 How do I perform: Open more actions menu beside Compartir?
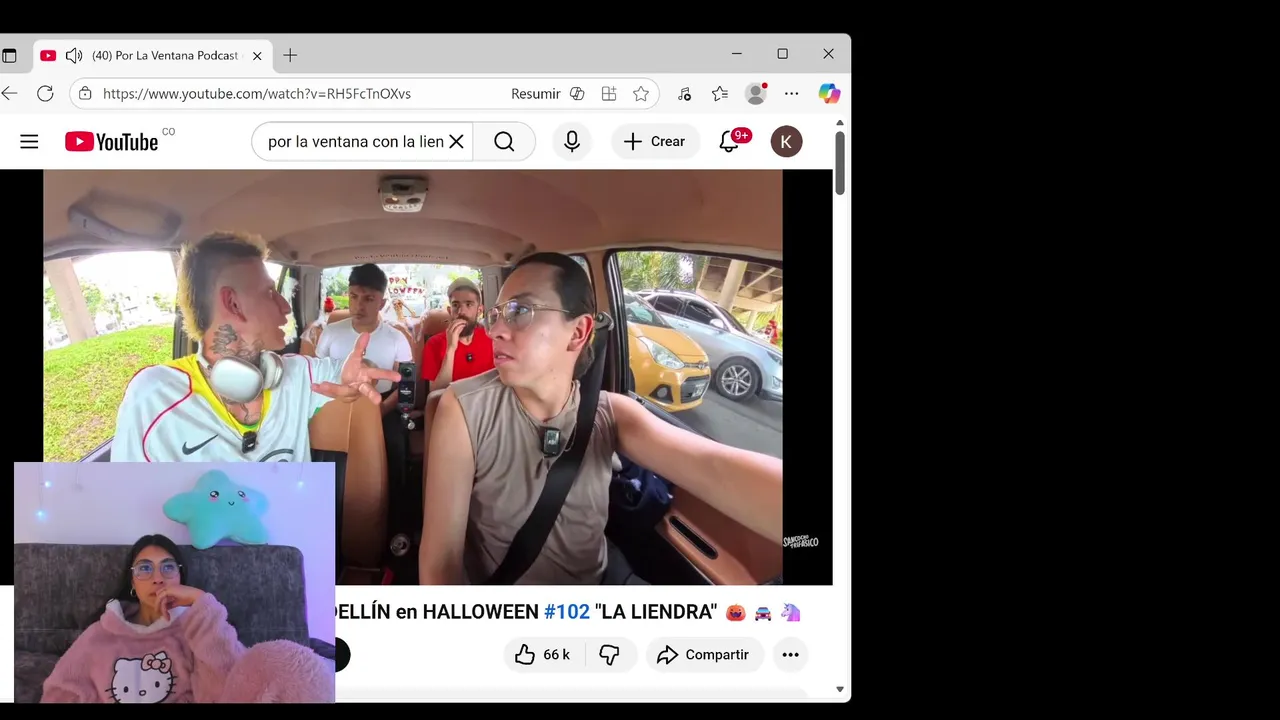coord(790,655)
